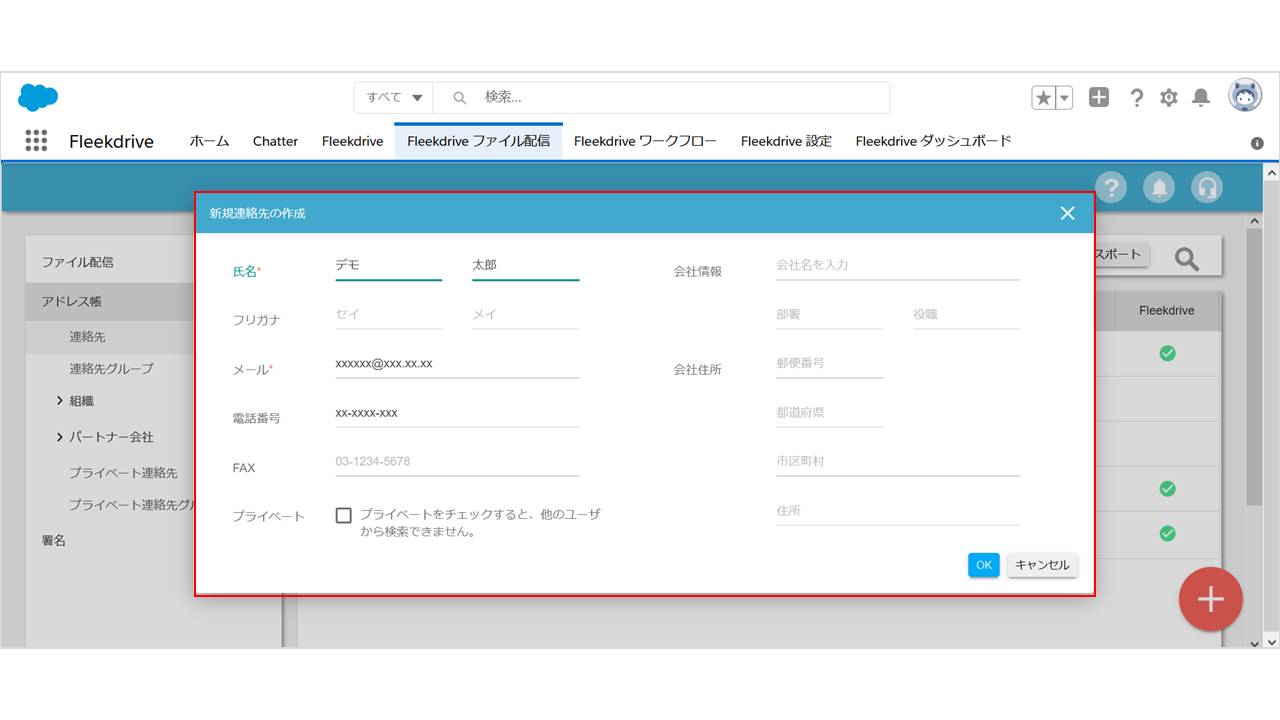Open the setup gear icon
1280x720 pixels.
pos(1169,97)
